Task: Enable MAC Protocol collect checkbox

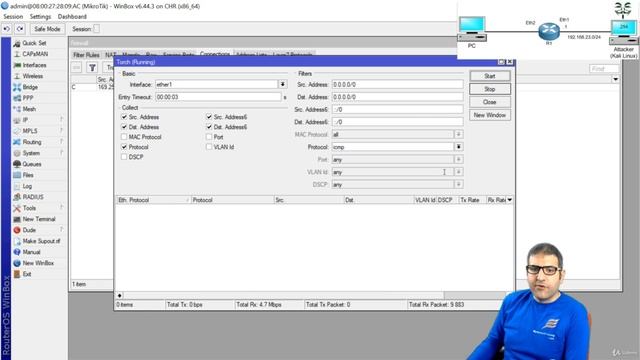Action: [124, 137]
